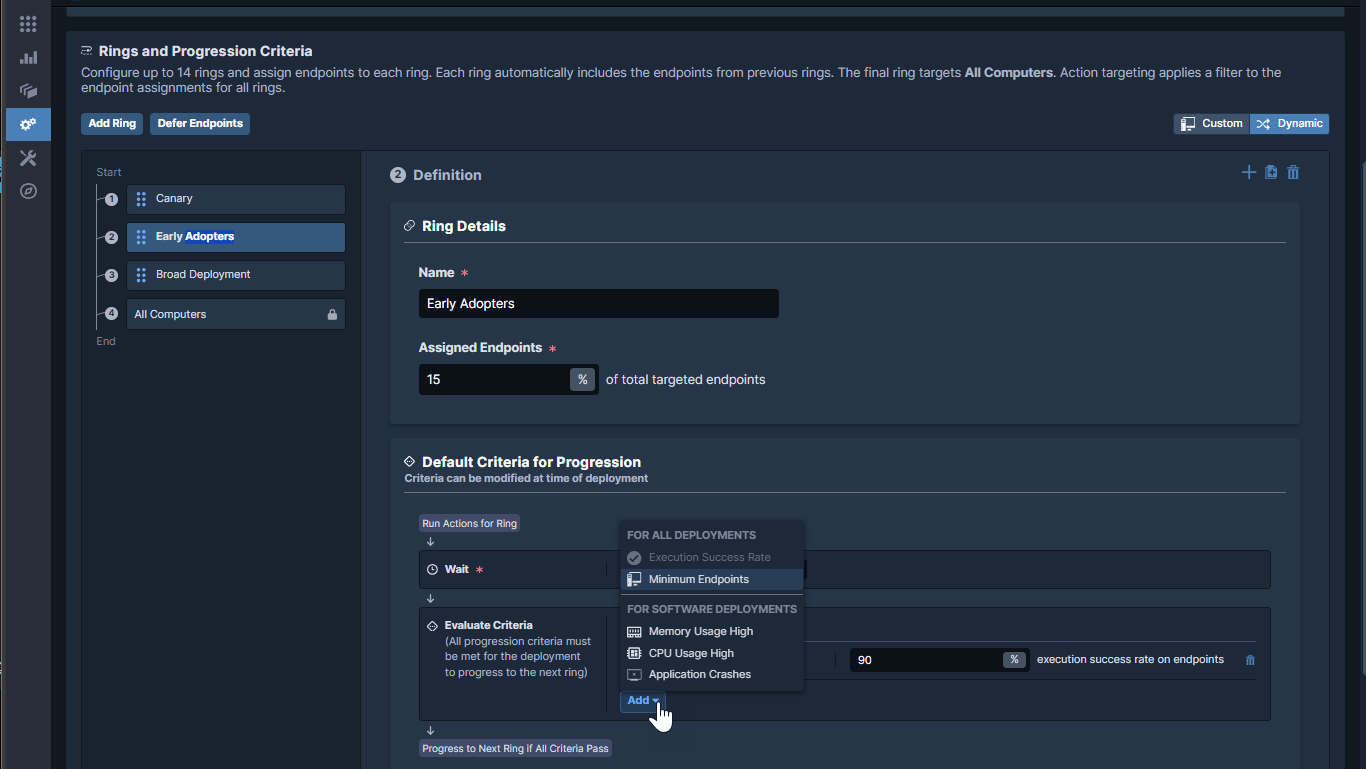Click the drag handle on Canary ring
Image resolution: width=1366 pixels, height=769 pixels.
pyautogui.click(x=141, y=199)
